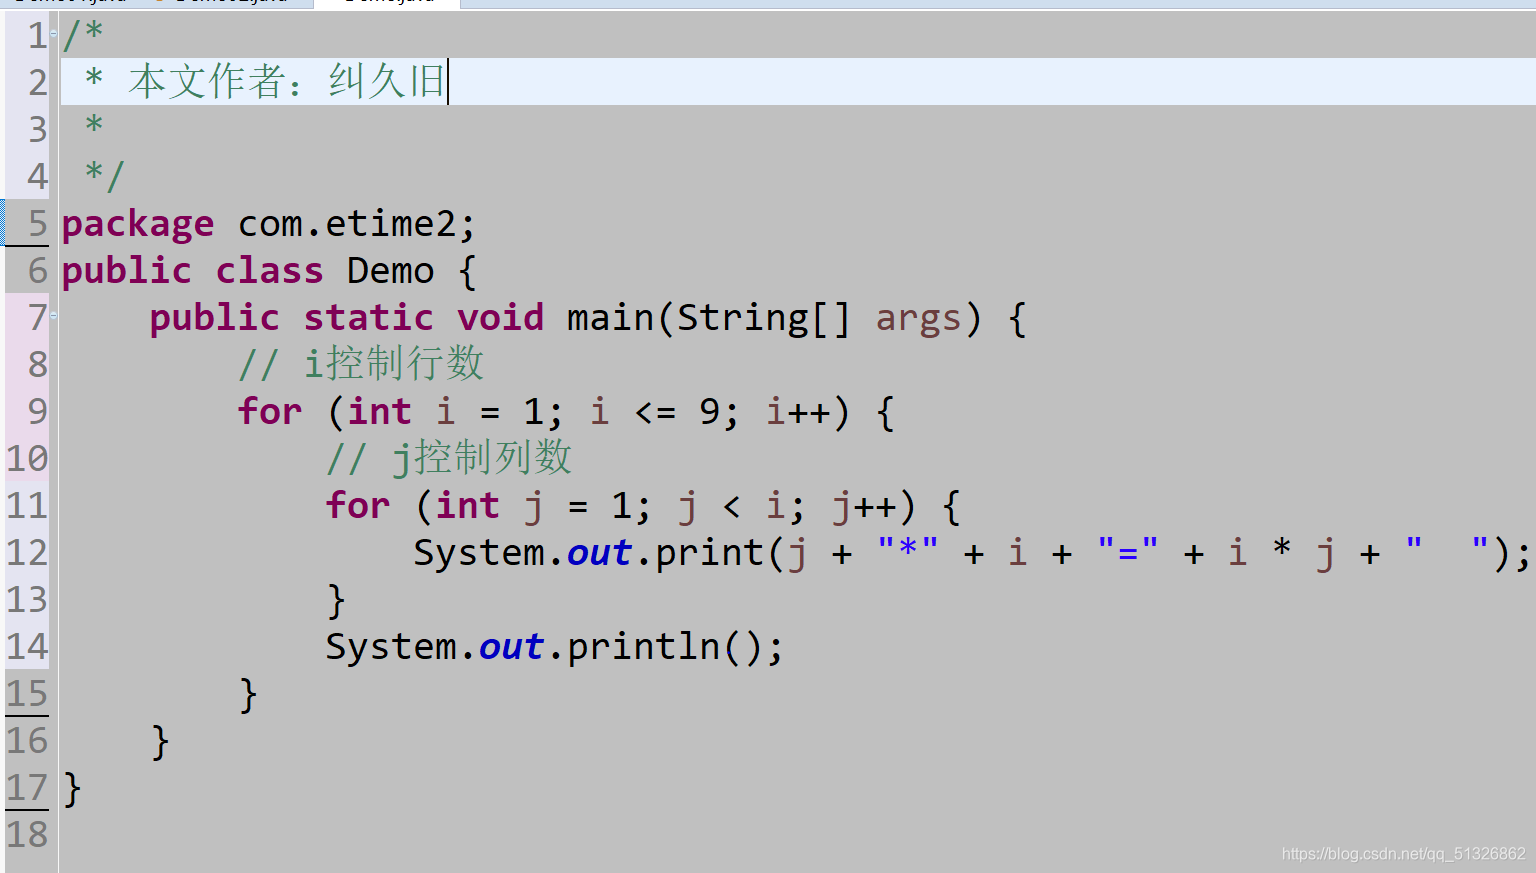1536x873 pixels.
Task: Click line number 12 in the gutter
Action: click(27, 552)
